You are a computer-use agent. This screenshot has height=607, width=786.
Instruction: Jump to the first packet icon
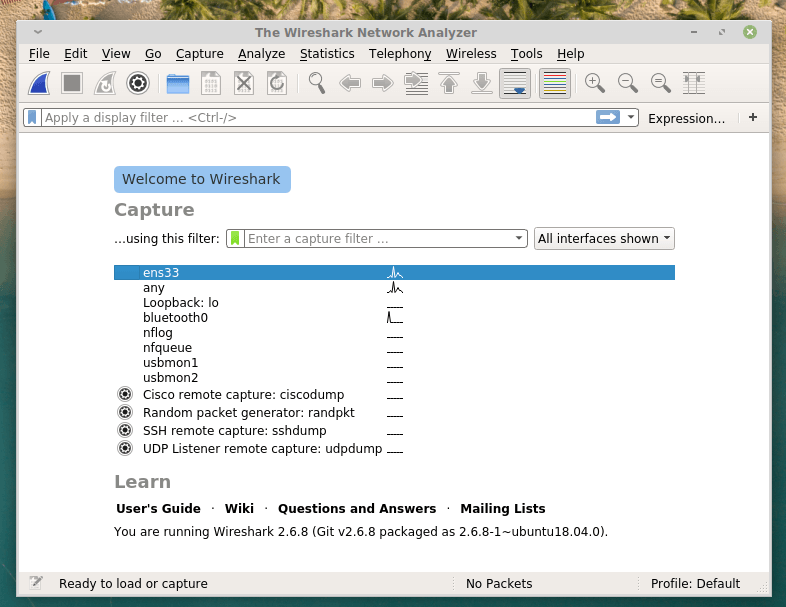coord(449,83)
